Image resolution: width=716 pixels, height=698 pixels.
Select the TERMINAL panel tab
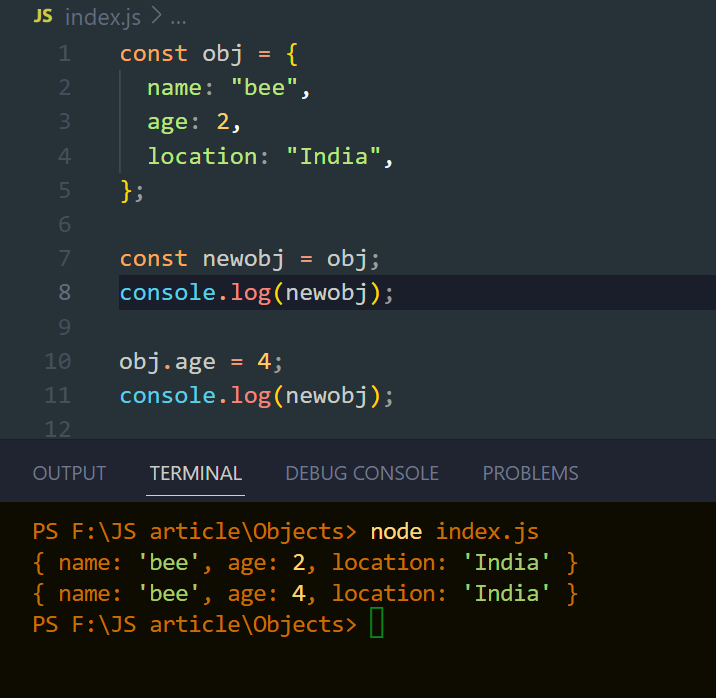[x=195, y=473]
